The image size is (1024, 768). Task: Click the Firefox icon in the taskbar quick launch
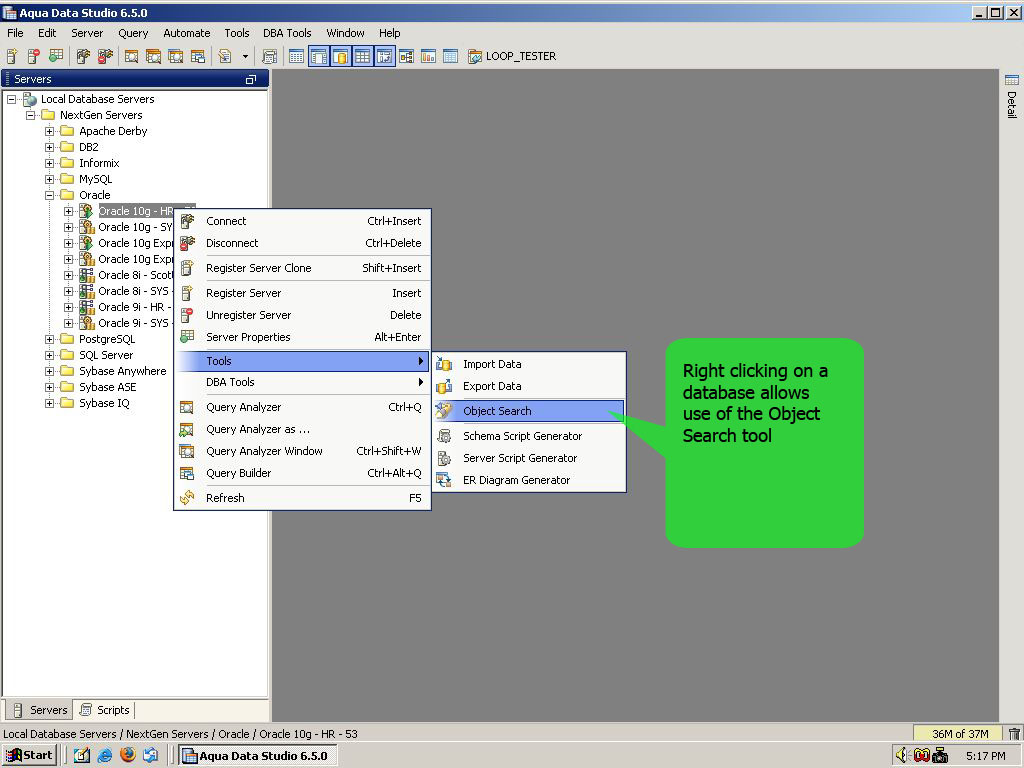128,755
